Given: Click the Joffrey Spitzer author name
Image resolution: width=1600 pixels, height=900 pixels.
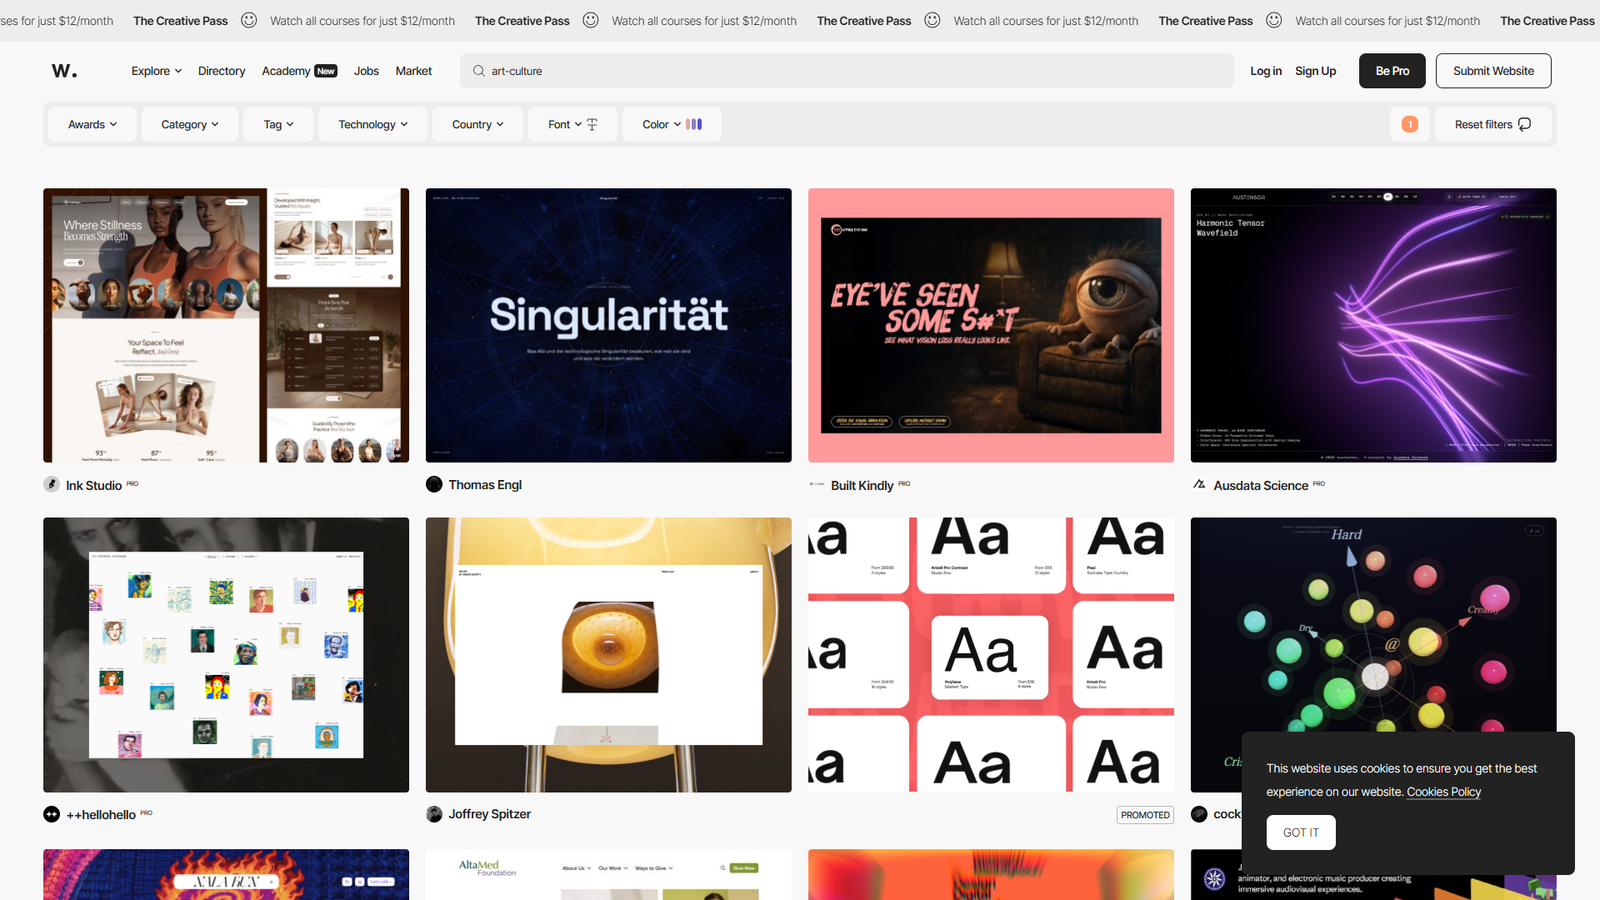Looking at the screenshot, I should click(x=490, y=814).
